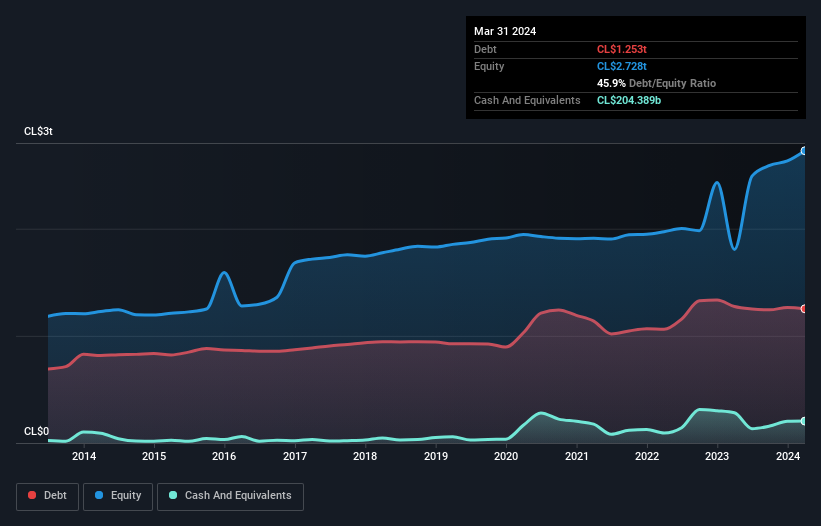The image size is (821, 526).
Task: Click the 2021 x-axis label
Action: tap(576, 456)
